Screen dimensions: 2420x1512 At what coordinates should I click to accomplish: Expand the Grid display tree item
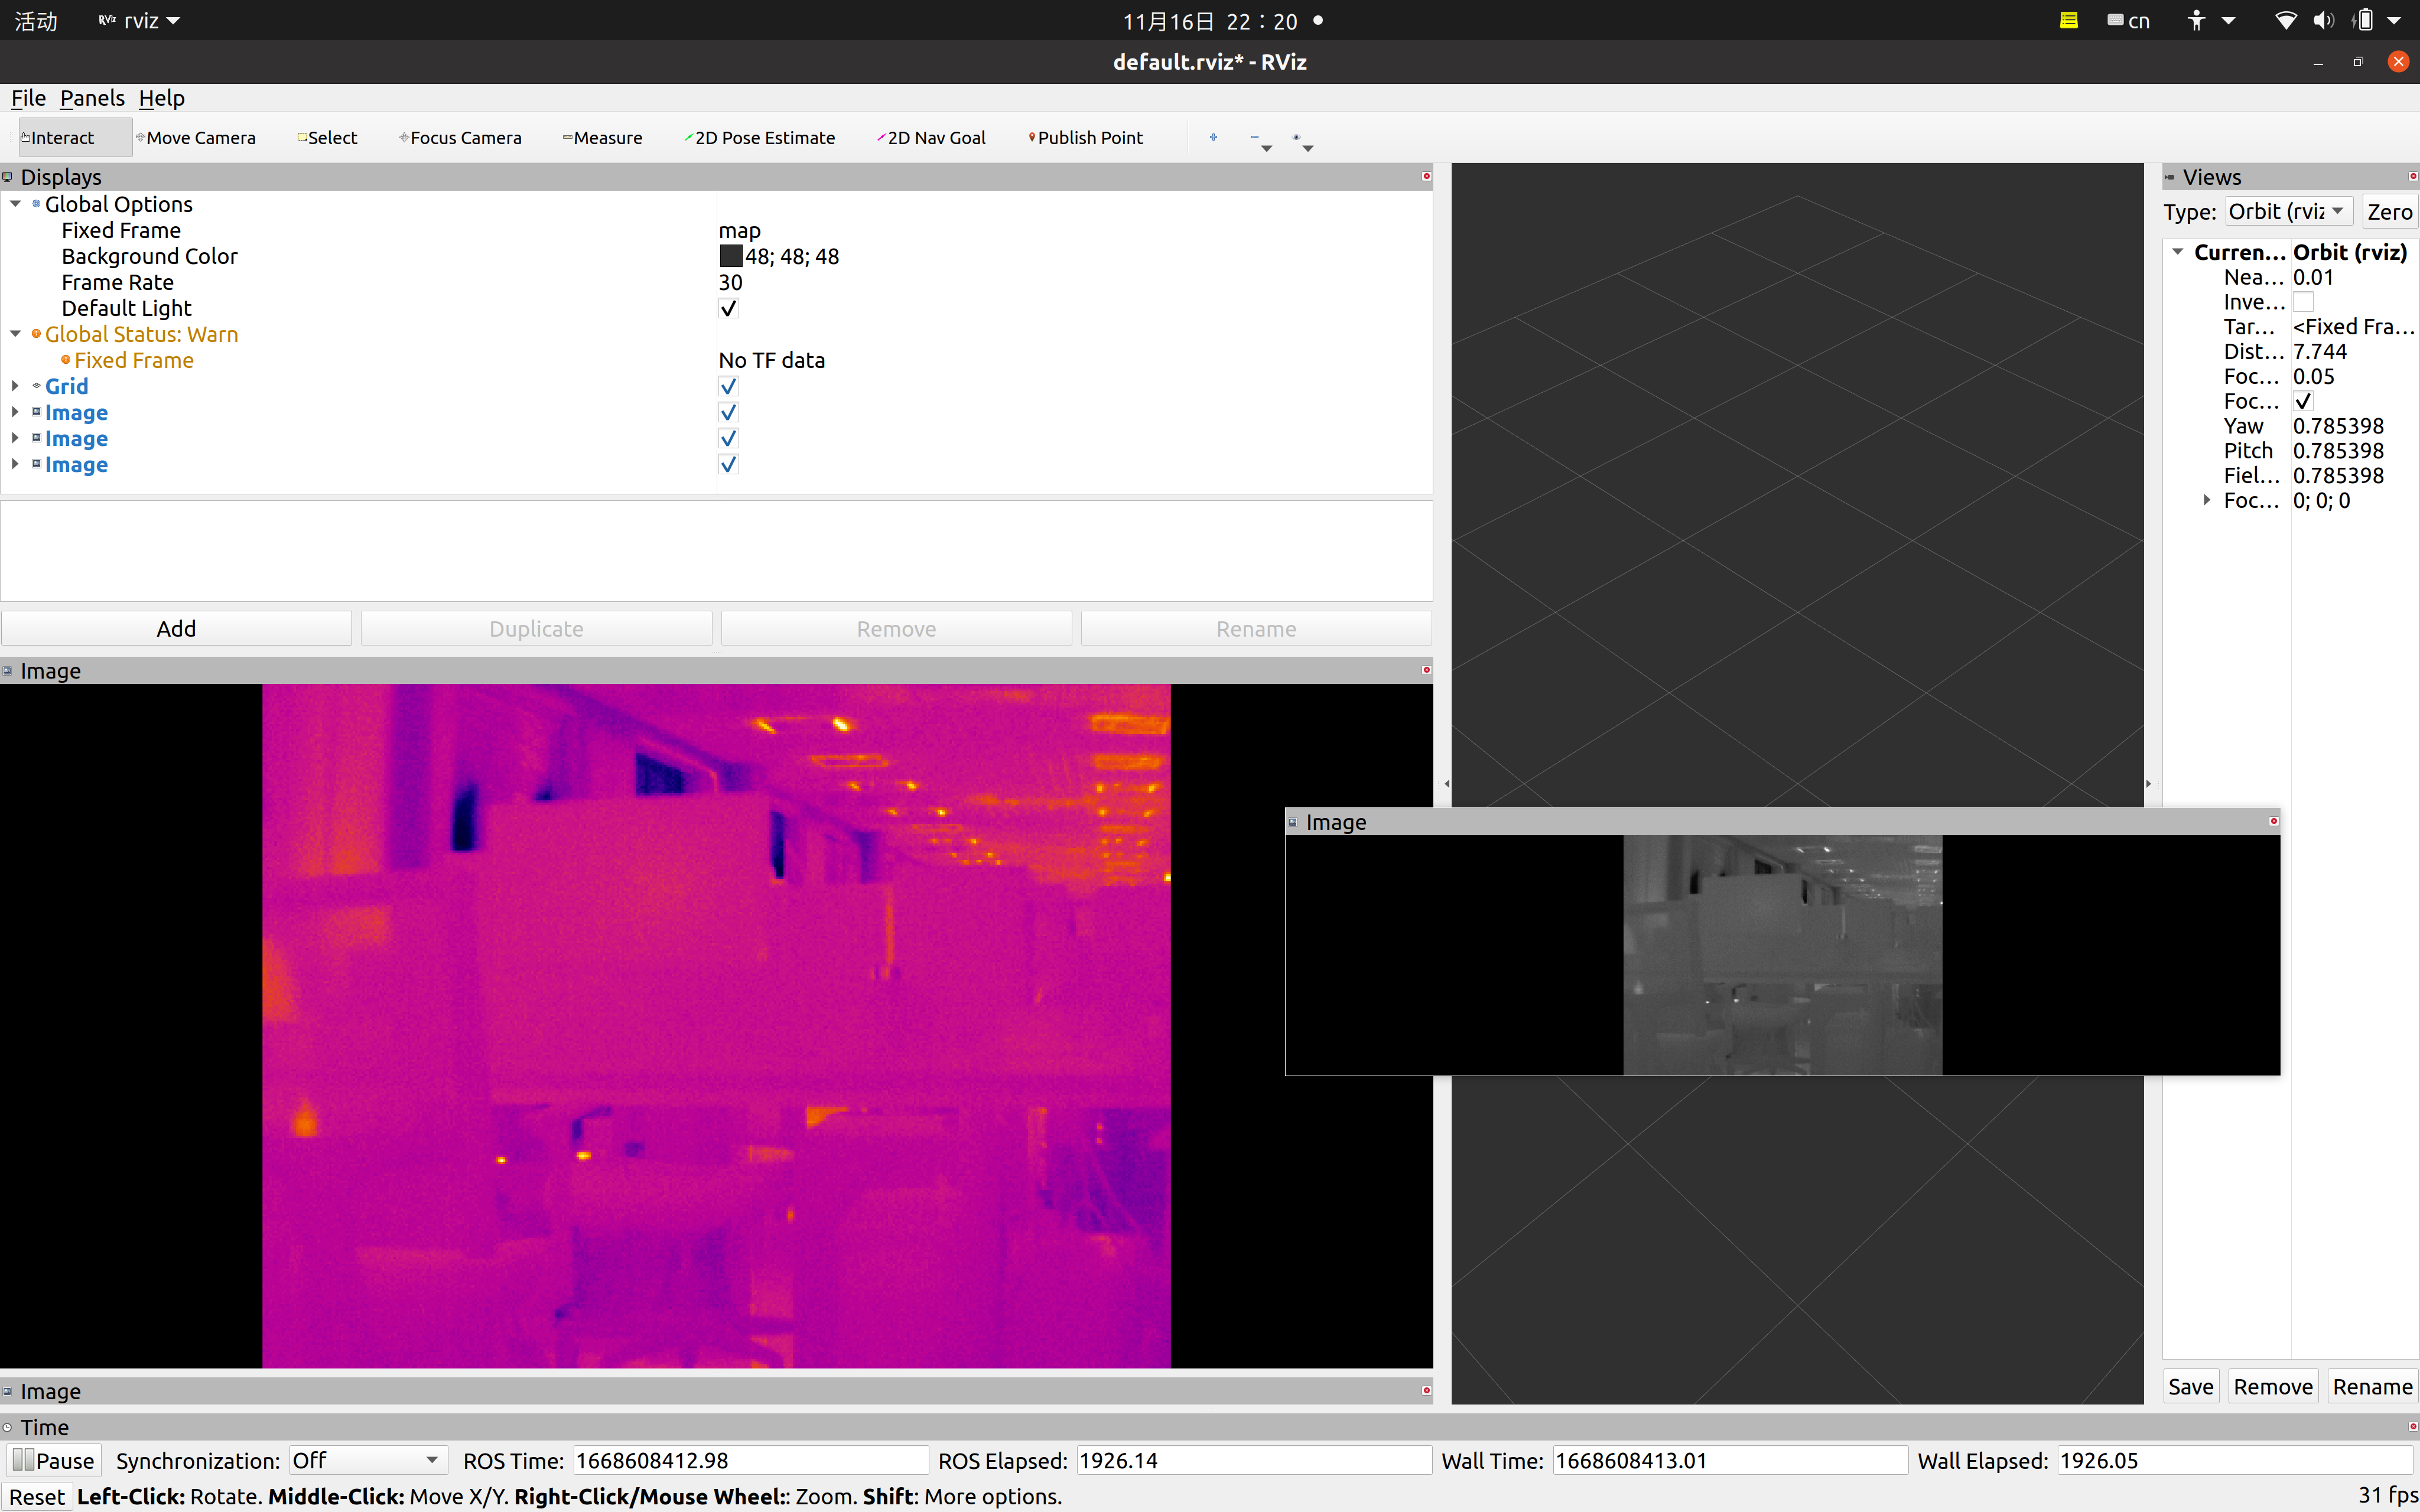click(x=15, y=386)
